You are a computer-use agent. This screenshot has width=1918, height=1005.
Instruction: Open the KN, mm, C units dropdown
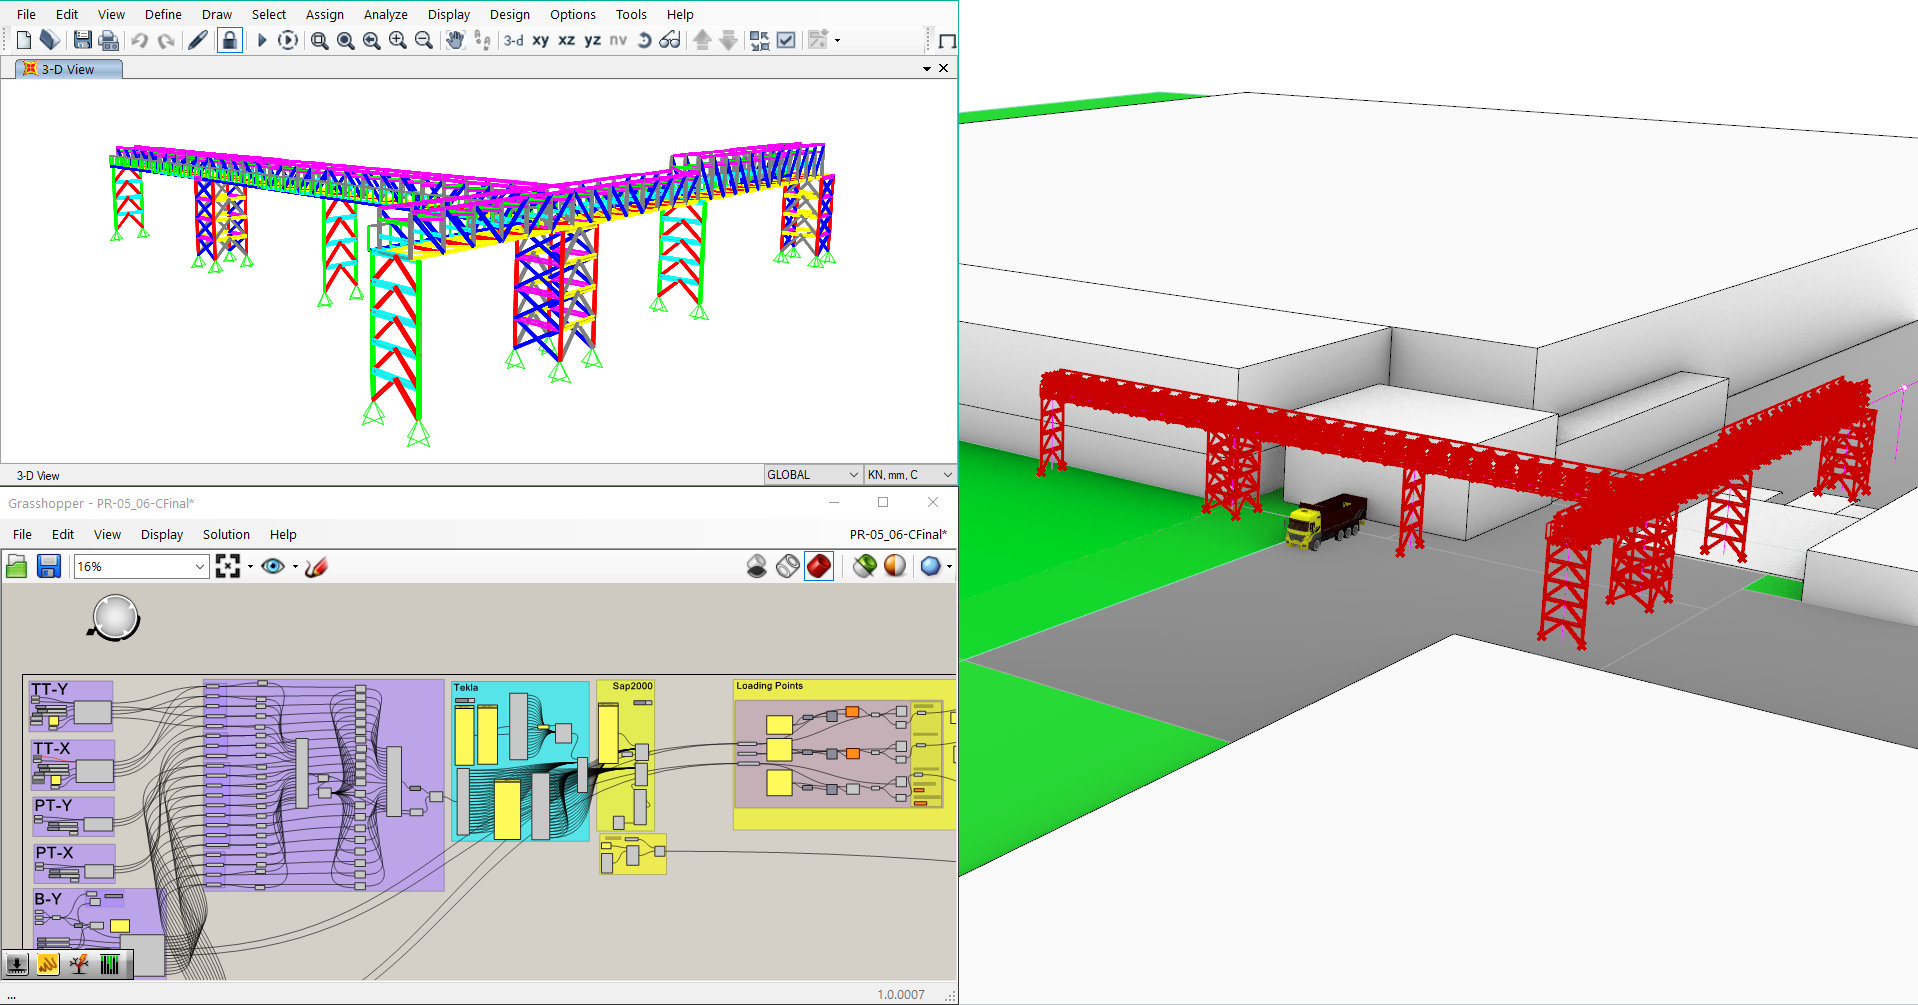(947, 475)
